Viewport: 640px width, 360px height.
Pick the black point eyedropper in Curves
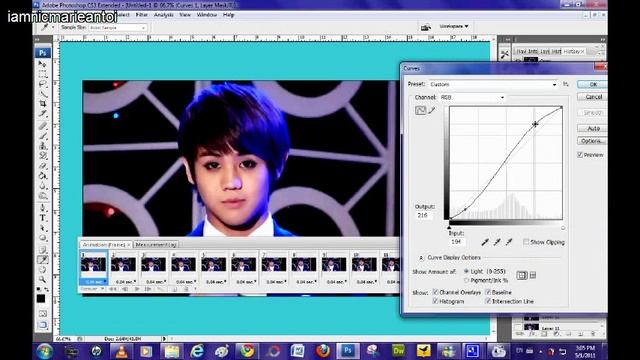484,242
